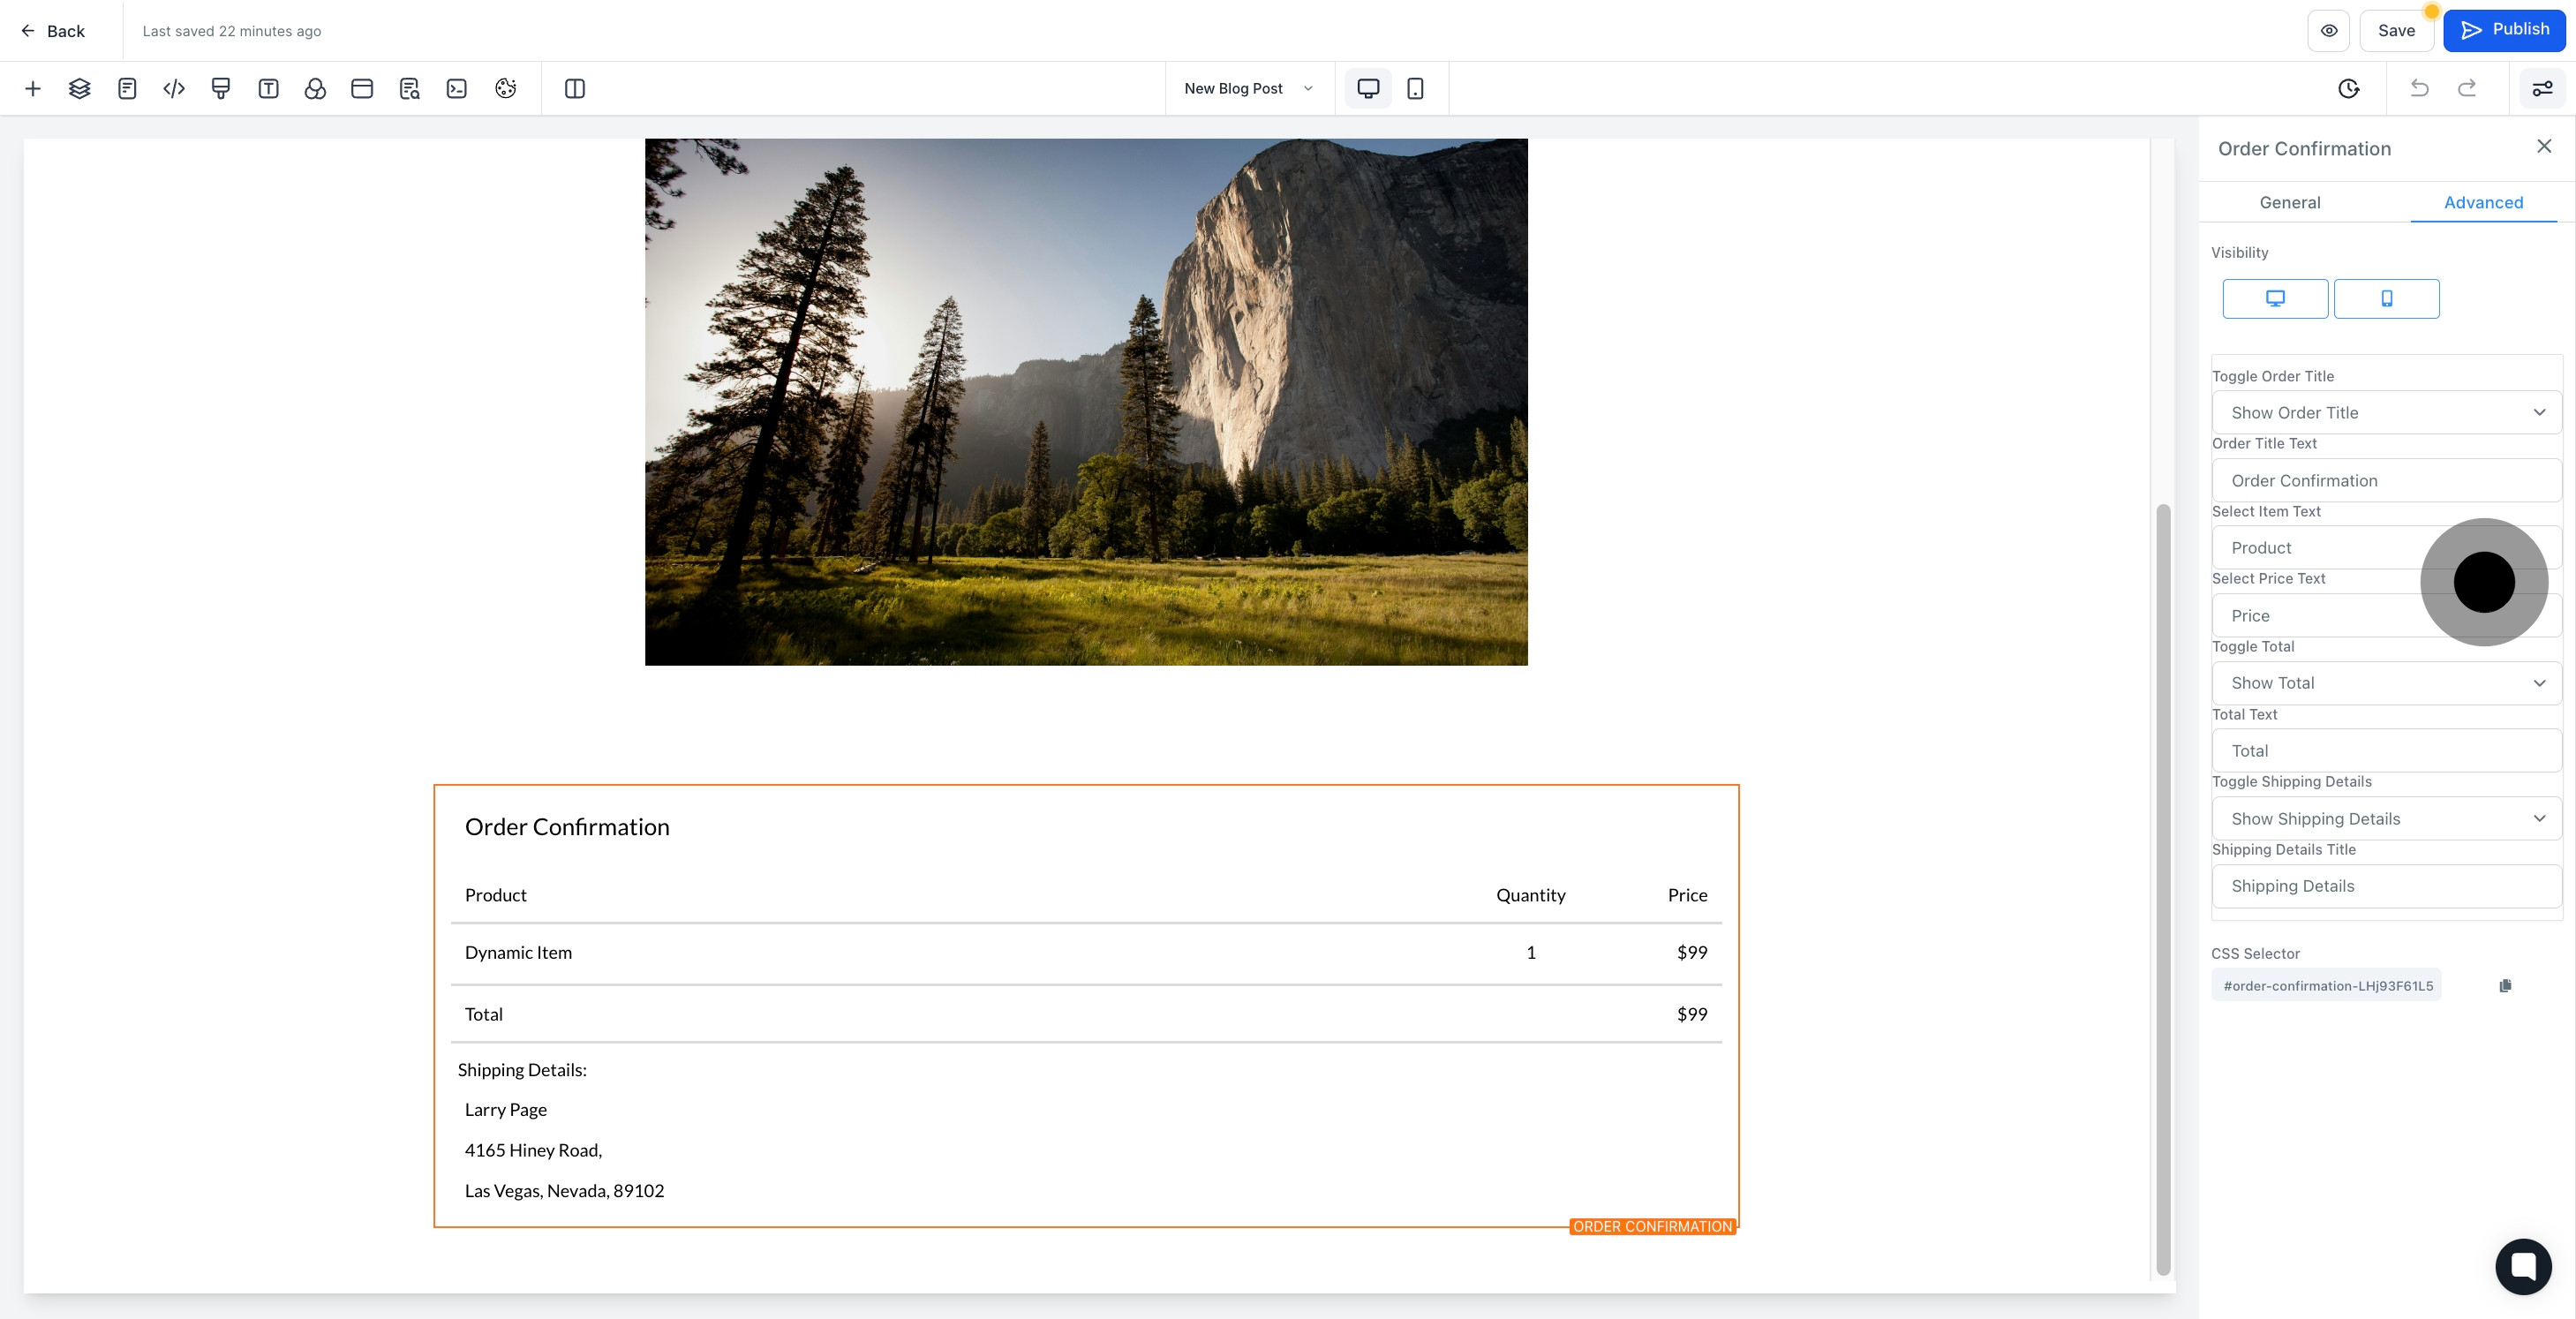Toggle mobile visibility for this element
Viewport: 2576px width, 1319px height.
point(2386,299)
